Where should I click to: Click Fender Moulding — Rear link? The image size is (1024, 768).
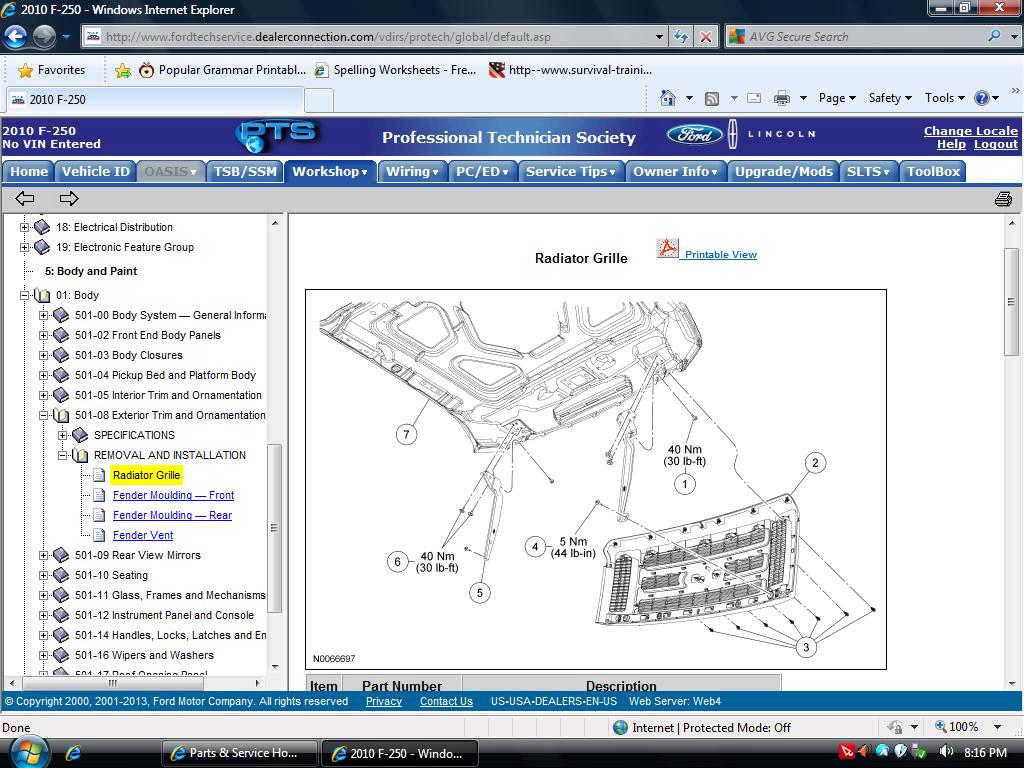(172, 515)
